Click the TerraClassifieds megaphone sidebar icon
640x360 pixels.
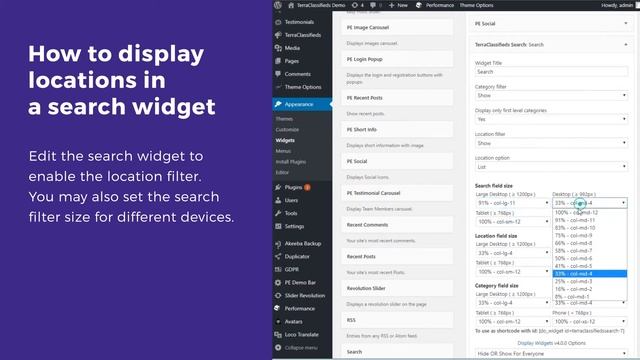(x=278, y=35)
